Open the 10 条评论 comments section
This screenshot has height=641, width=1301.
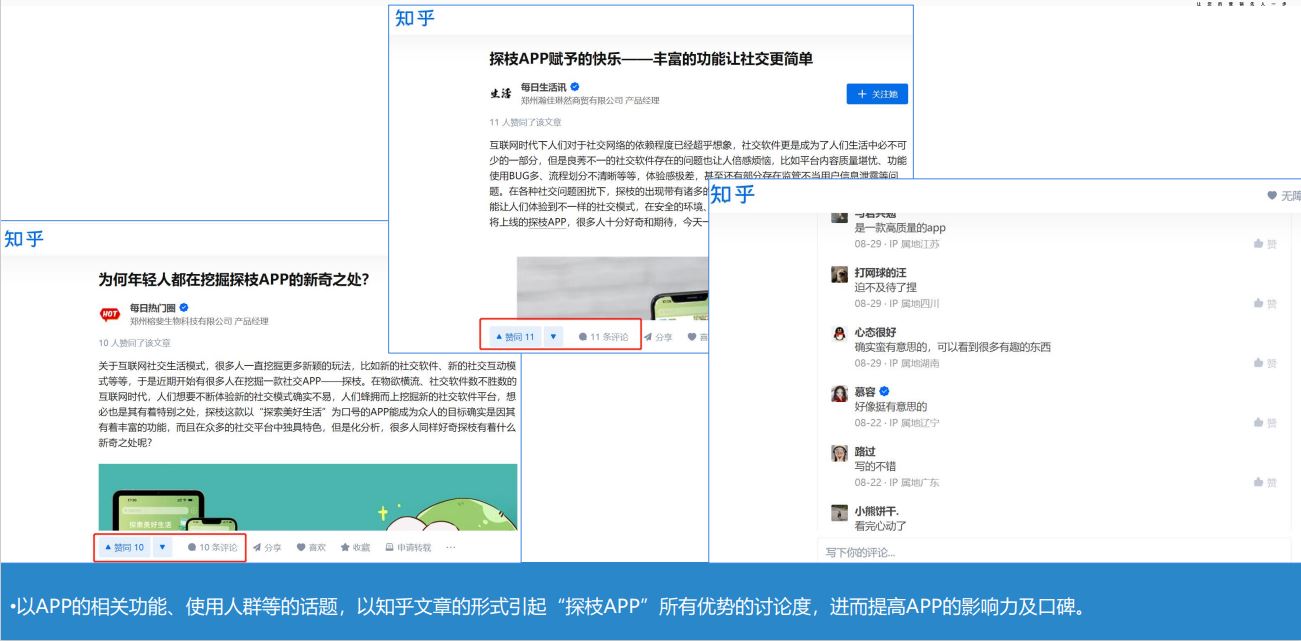212,548
